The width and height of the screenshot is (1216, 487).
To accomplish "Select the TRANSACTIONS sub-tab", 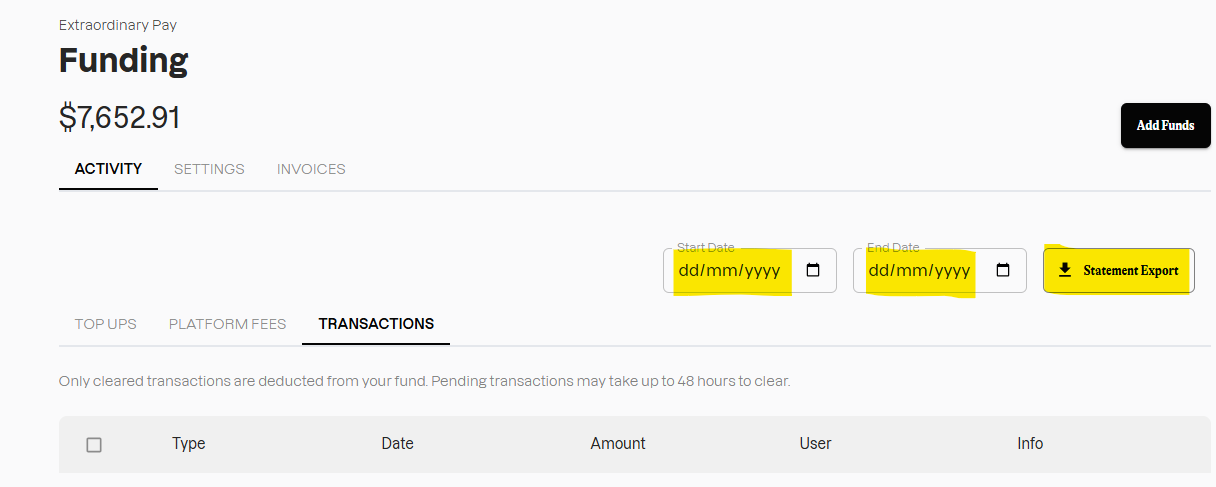I will tap(376, 324).
